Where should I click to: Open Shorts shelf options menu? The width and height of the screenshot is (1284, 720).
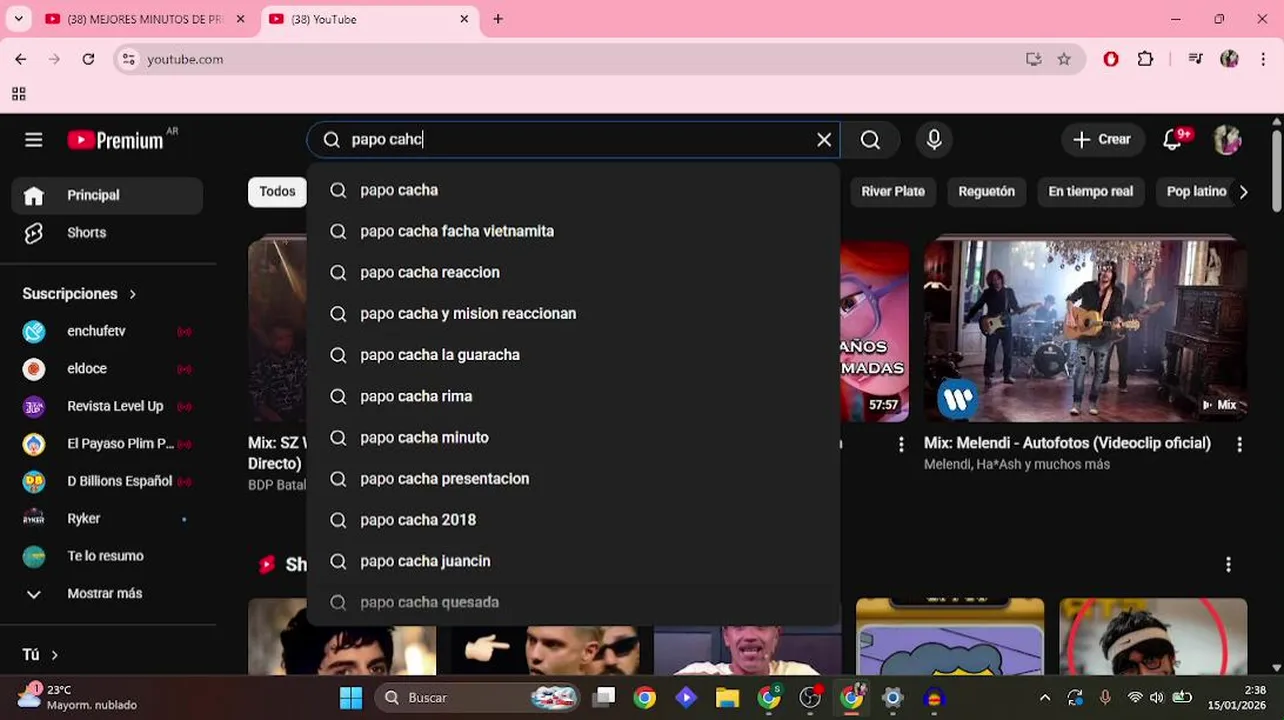[1228, 565]
